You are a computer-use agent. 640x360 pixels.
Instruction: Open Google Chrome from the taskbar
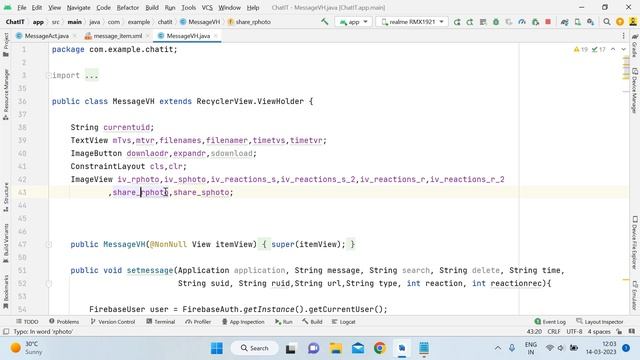pyautogui.click(x=380, y=348)
